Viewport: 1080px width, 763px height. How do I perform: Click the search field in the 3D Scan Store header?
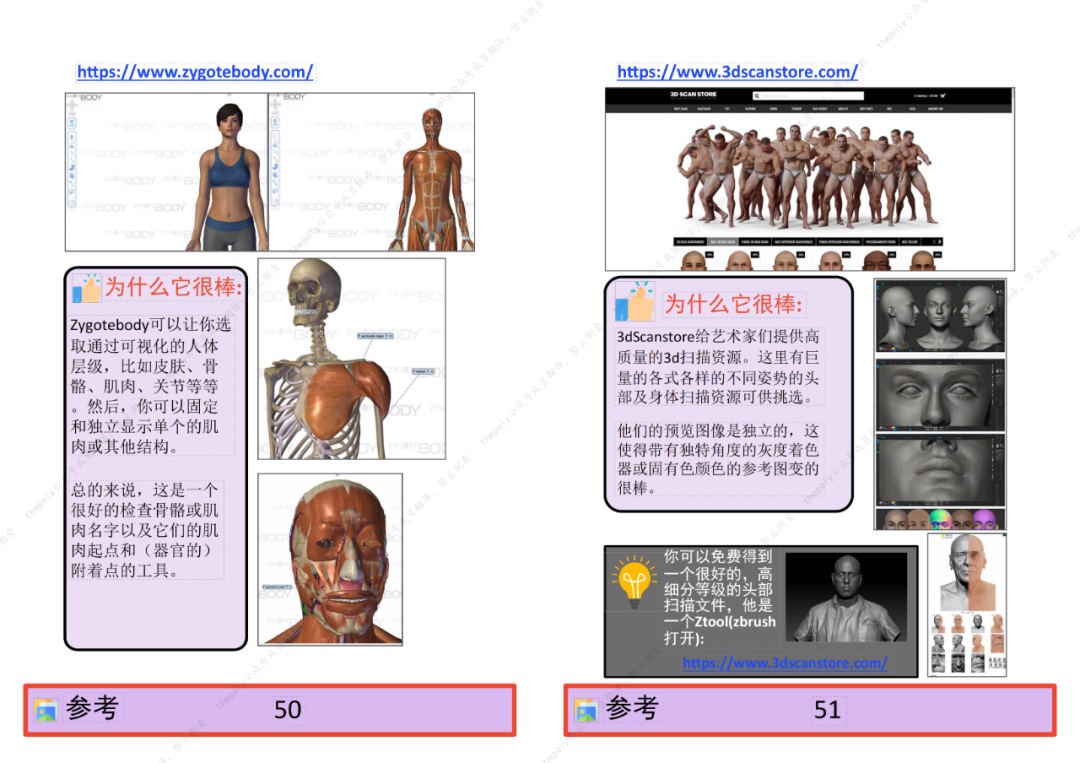tap(808, 96)
